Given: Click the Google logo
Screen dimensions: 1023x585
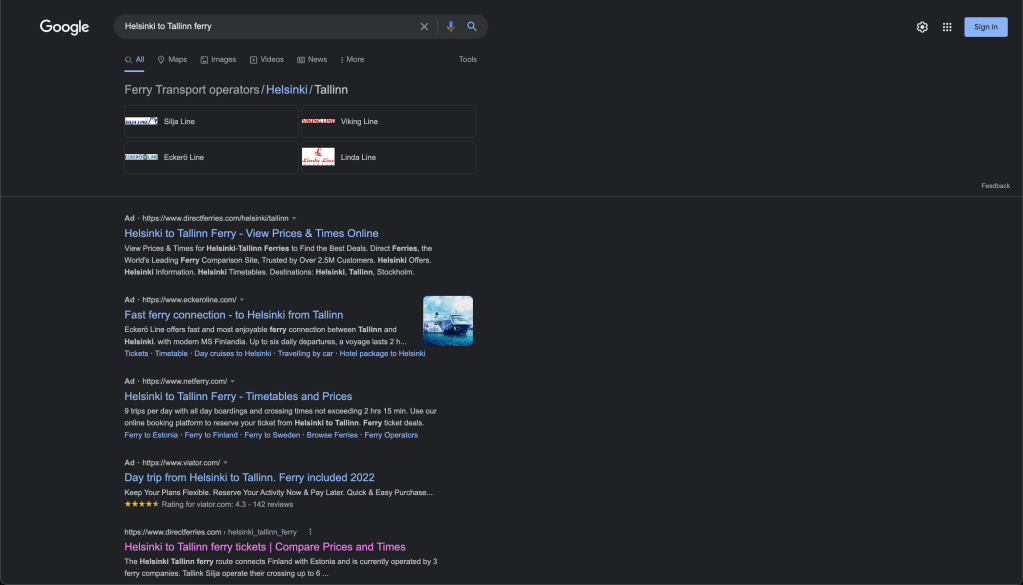Looking at the screenshot, I should pos(64,27).
